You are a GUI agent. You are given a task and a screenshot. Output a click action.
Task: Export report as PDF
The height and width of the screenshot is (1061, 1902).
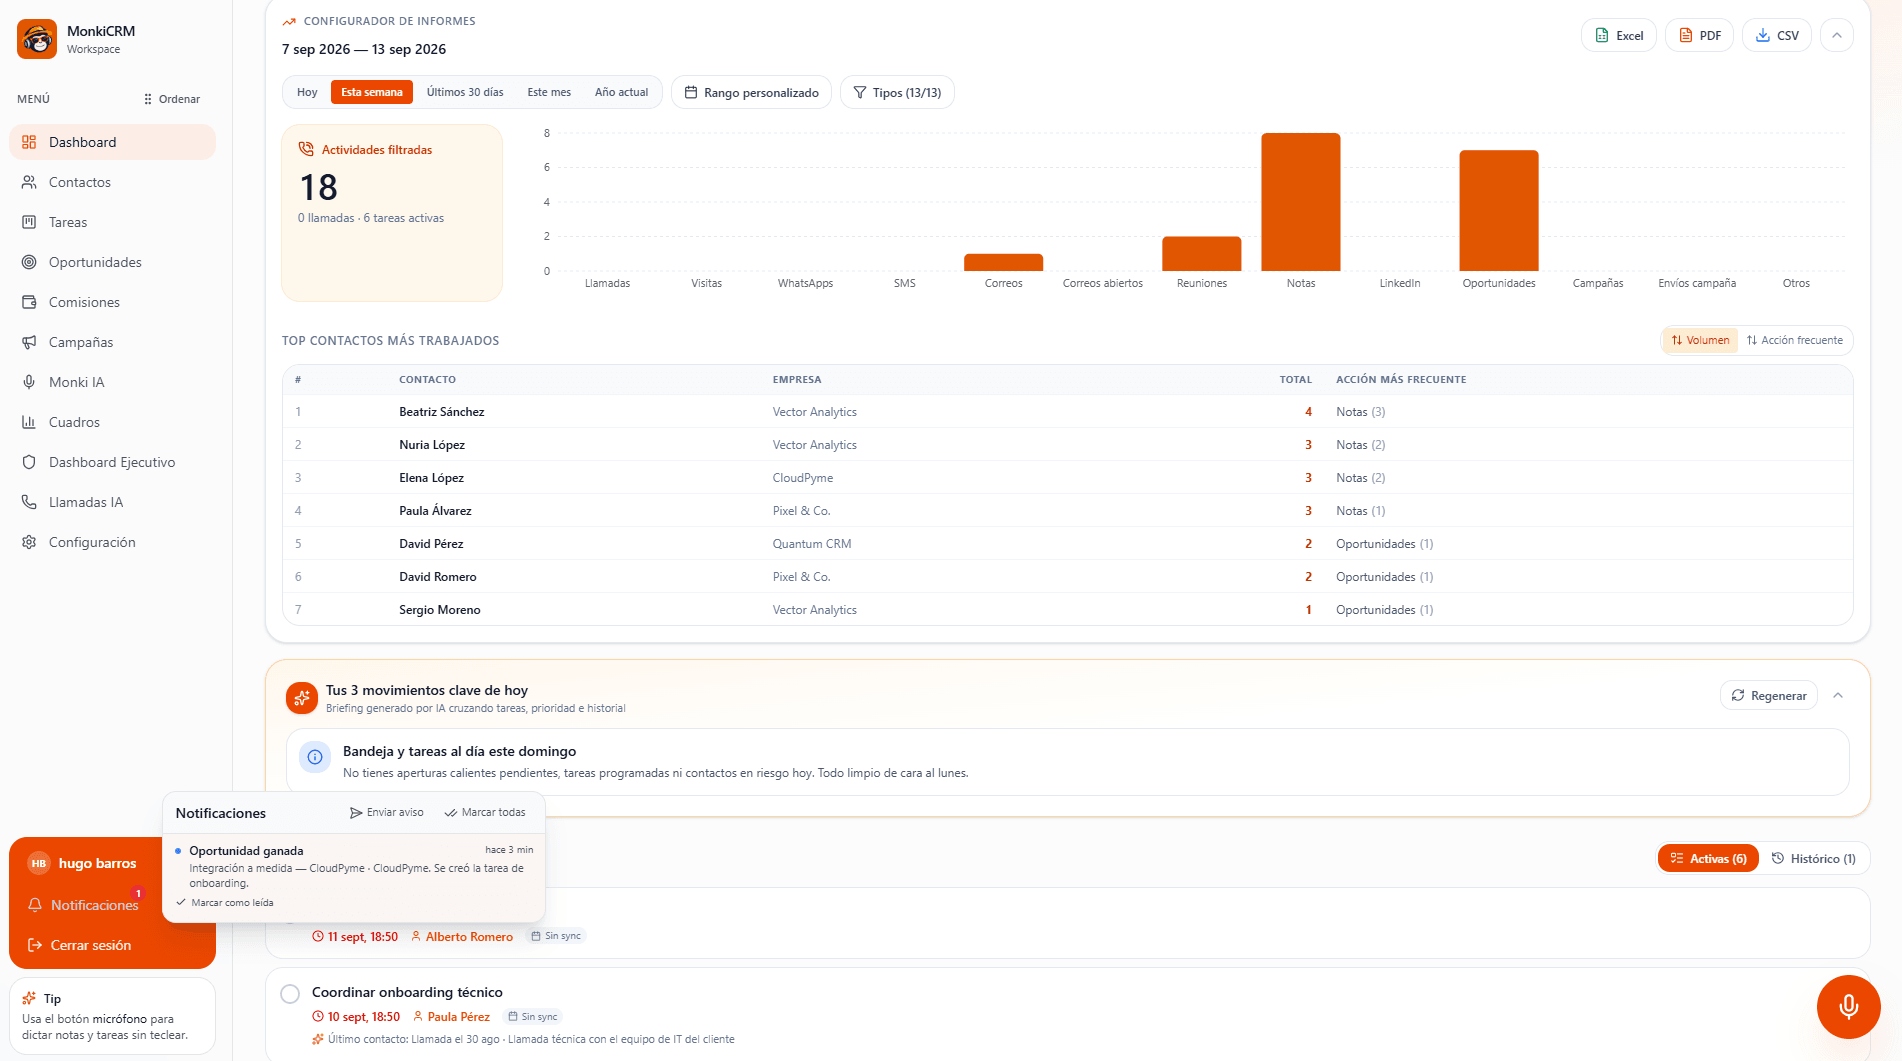1699,35
